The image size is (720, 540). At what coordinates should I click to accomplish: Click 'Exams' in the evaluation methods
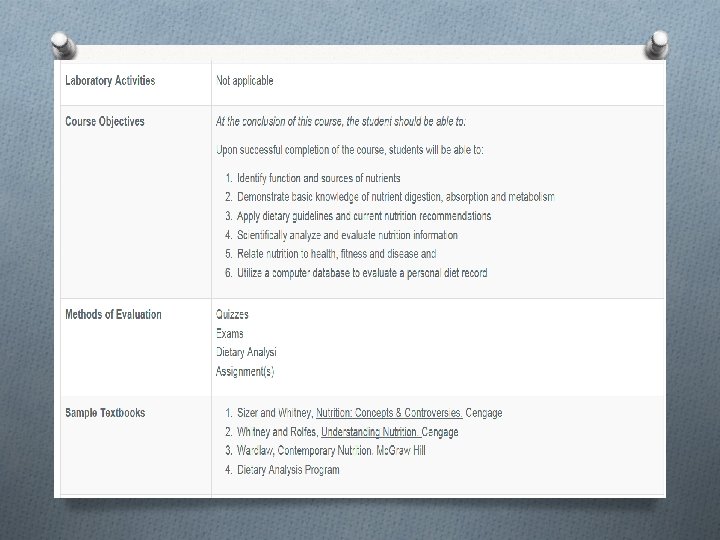click(230, 334)
